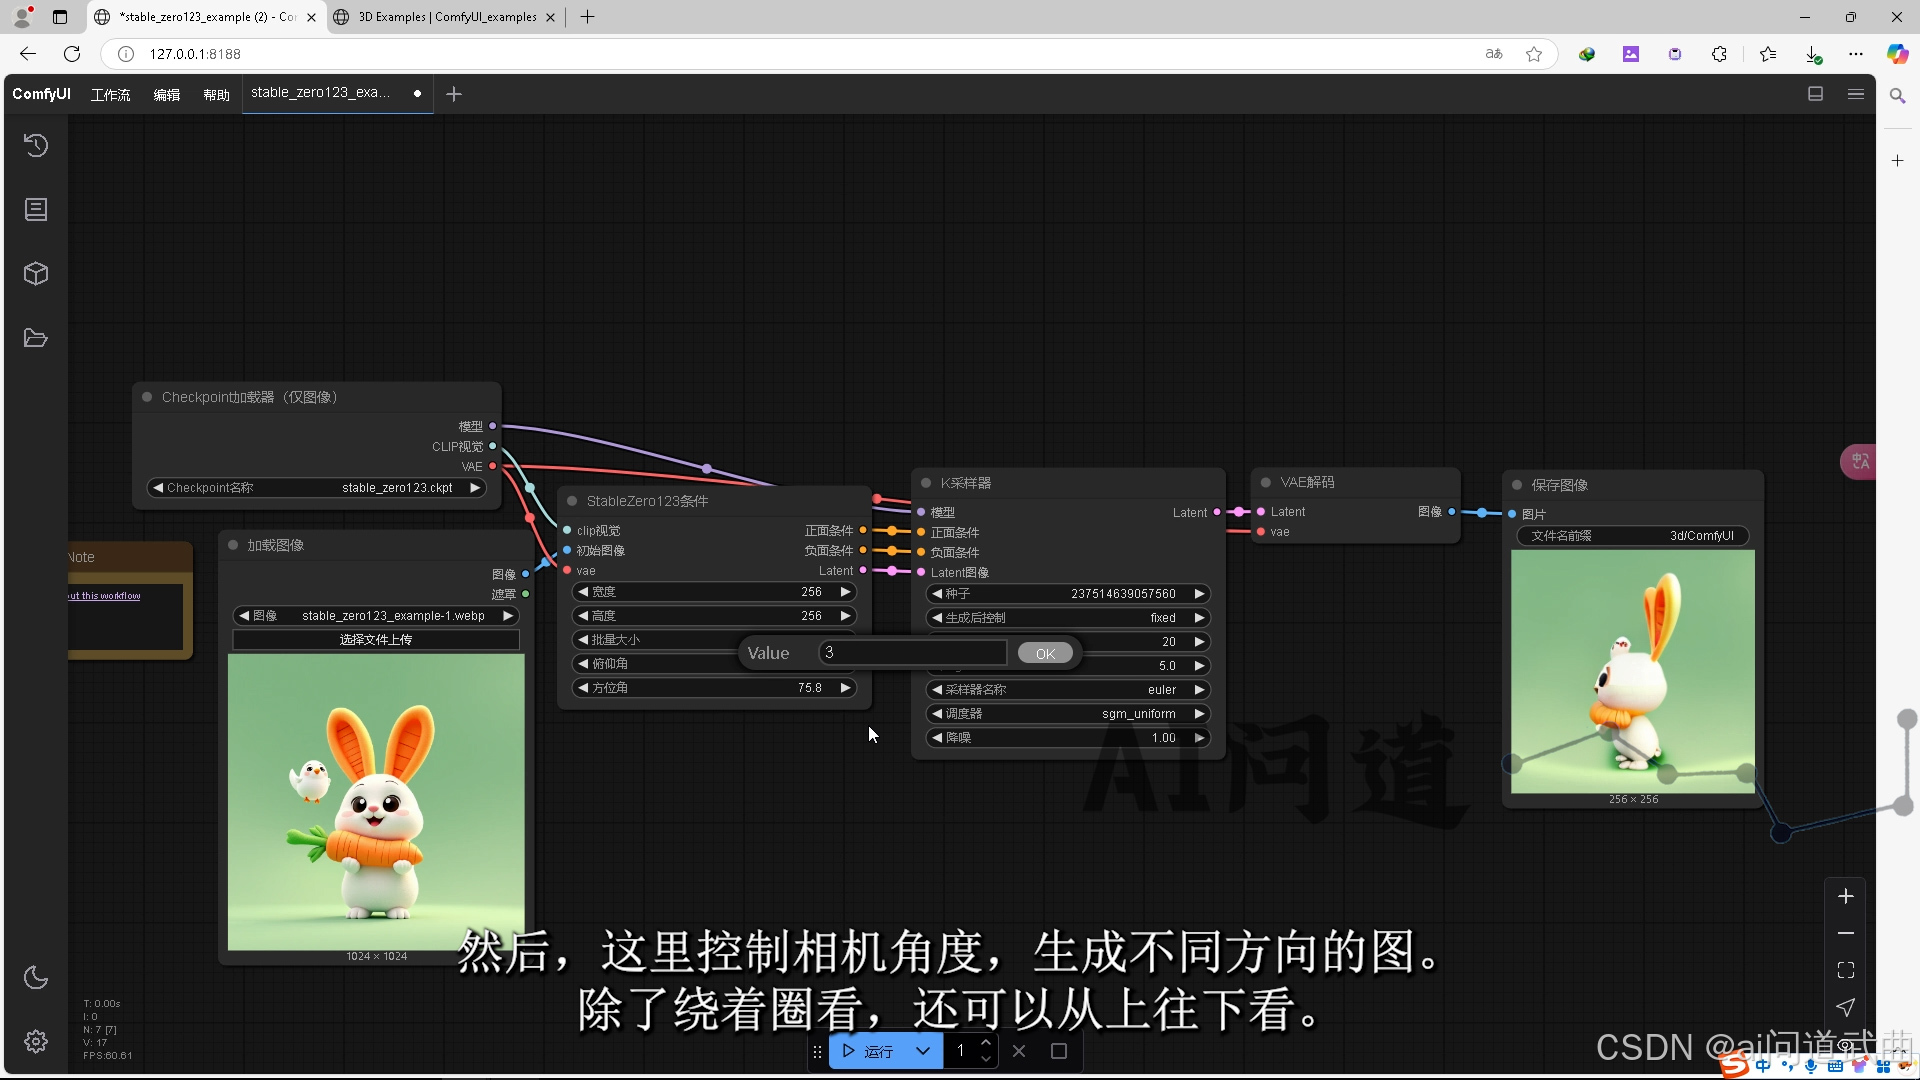Screen dimensions: 1920x1080
Task: Collapse the StableZero123条件 node via its dot
Action: coord(572,501)
